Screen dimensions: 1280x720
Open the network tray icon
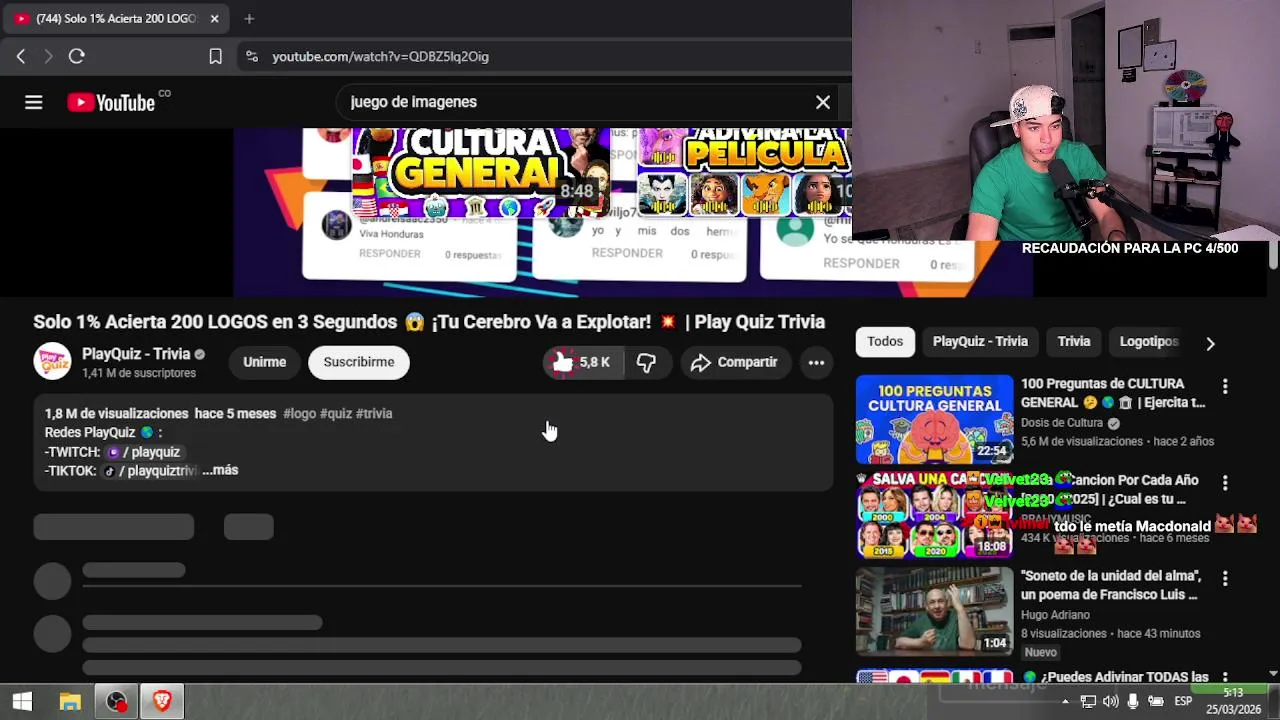click(x=1088, y=702)
